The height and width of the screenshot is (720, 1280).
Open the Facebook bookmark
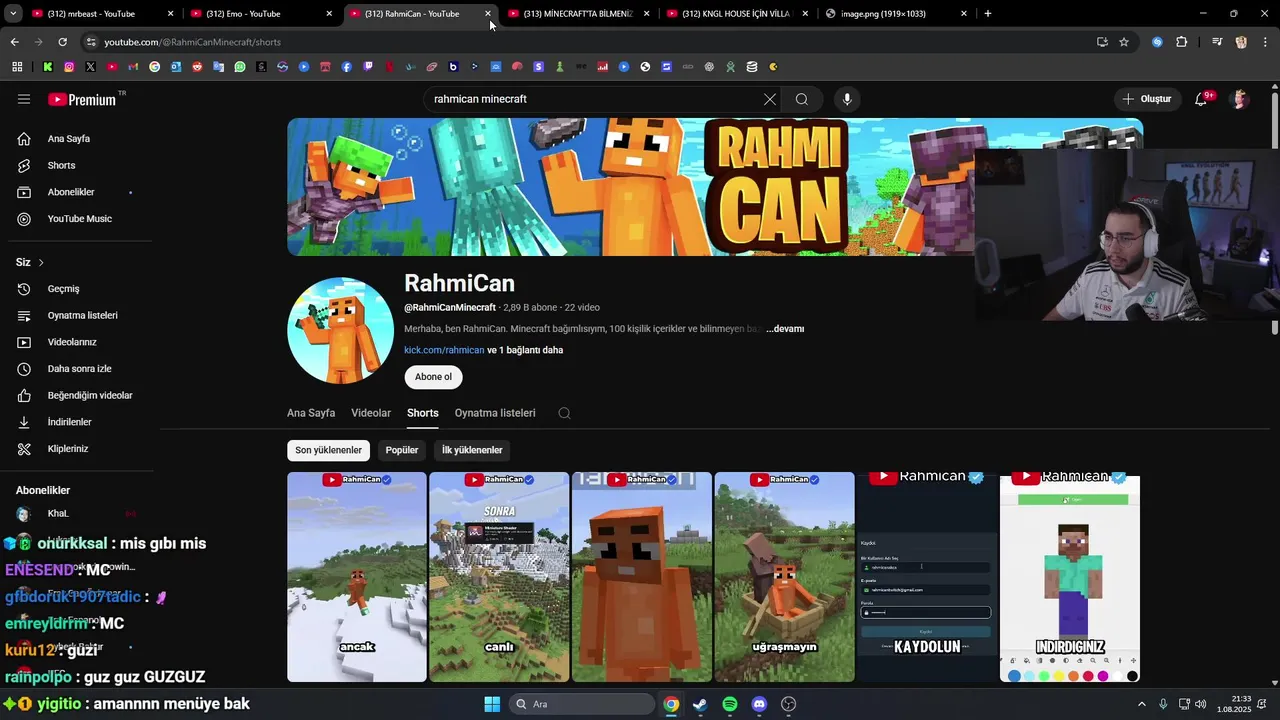(x=347, y=67)
